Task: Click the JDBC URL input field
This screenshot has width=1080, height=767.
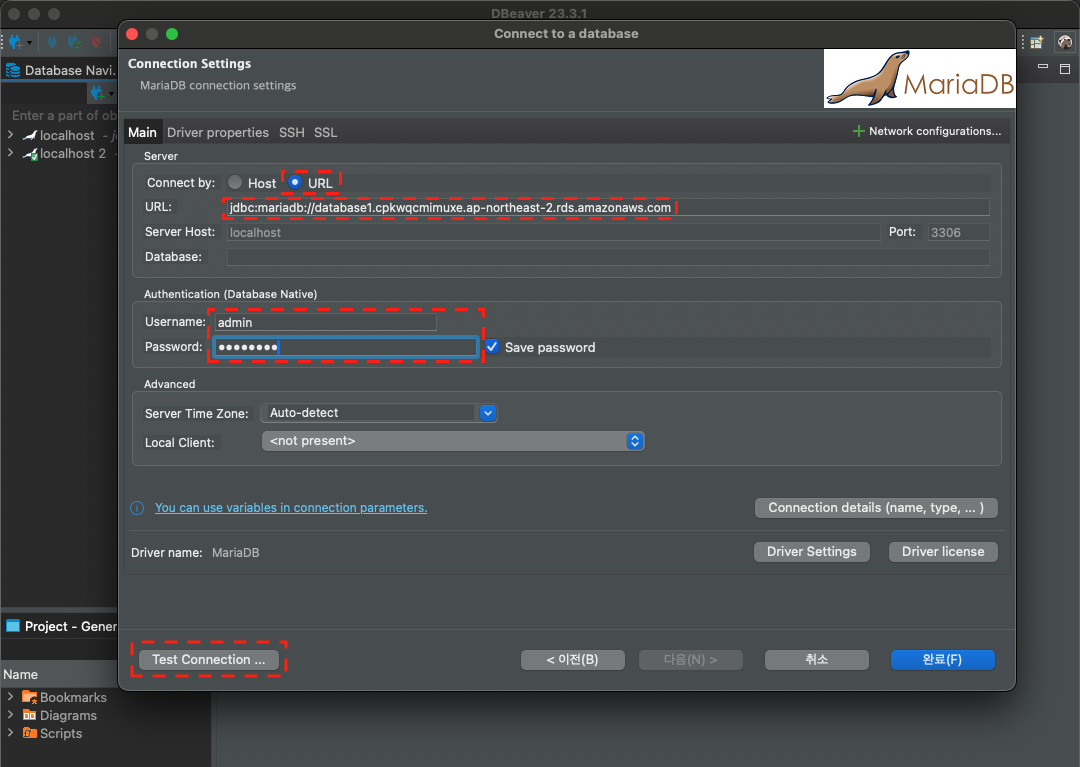Action: 608,207
